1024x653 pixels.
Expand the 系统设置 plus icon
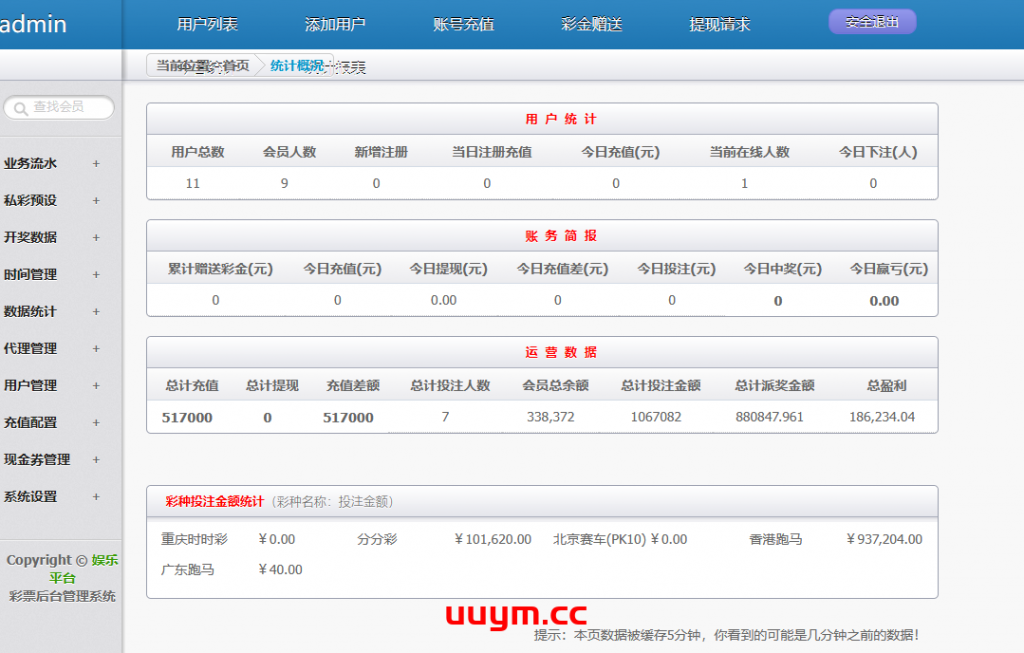tap(96, 497)
